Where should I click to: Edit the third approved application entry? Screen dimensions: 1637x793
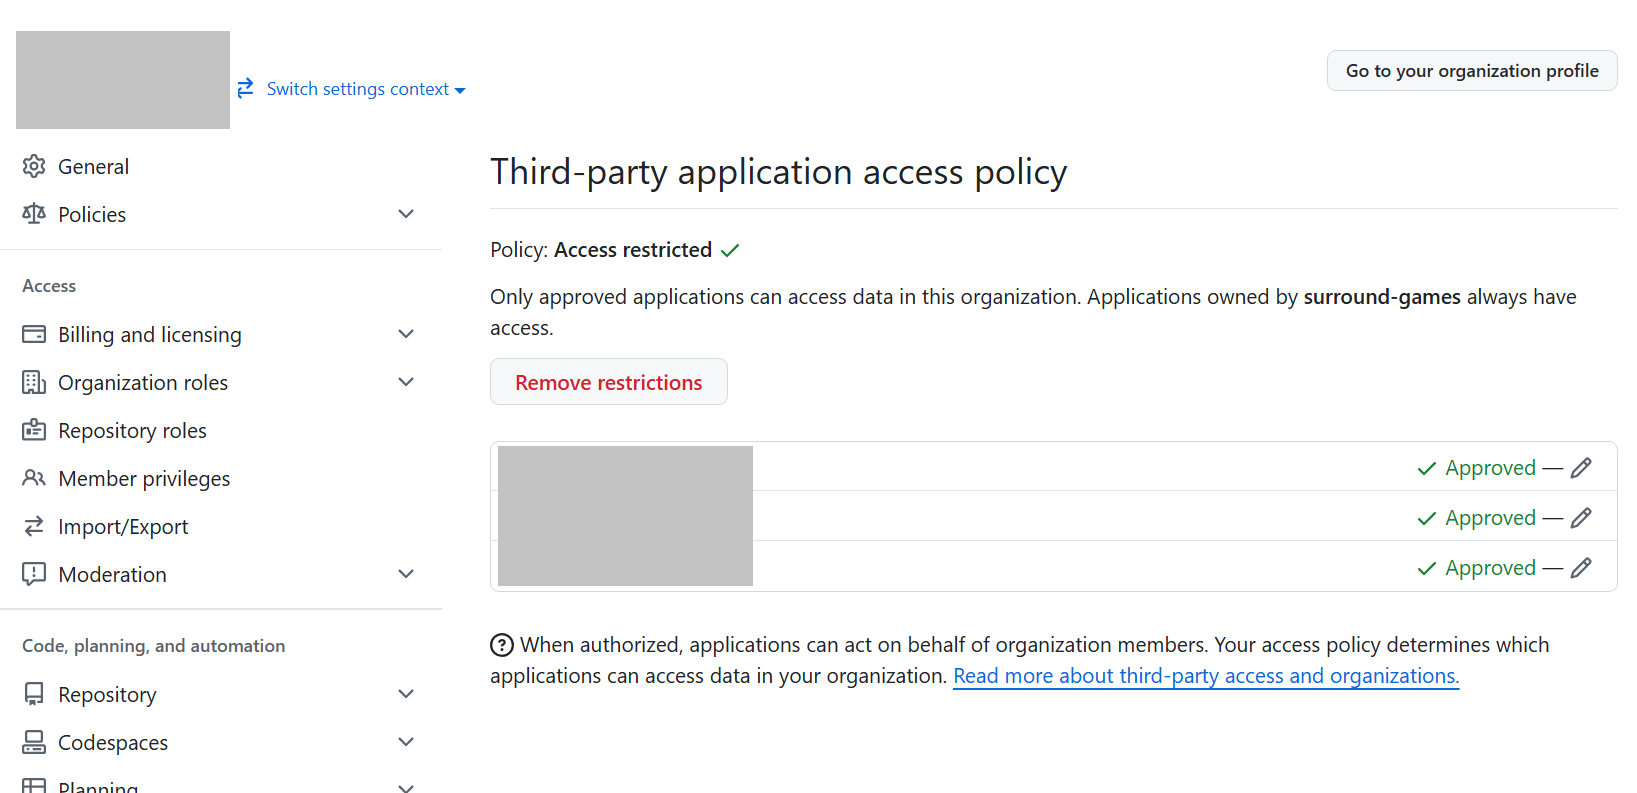point(1581,568)
